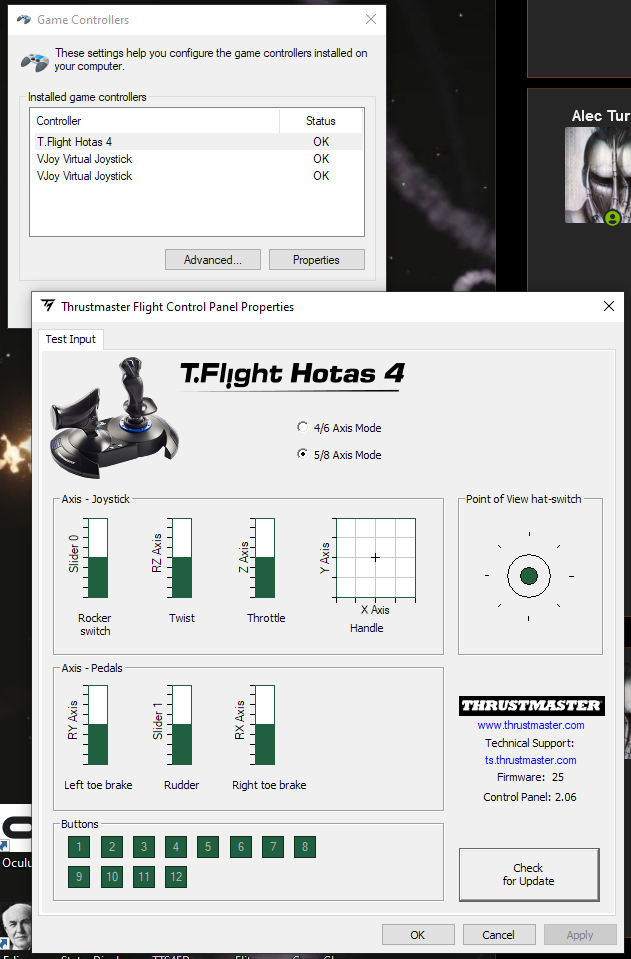Click the gamepad icon in Game Controllers

[x=34, y=61]
